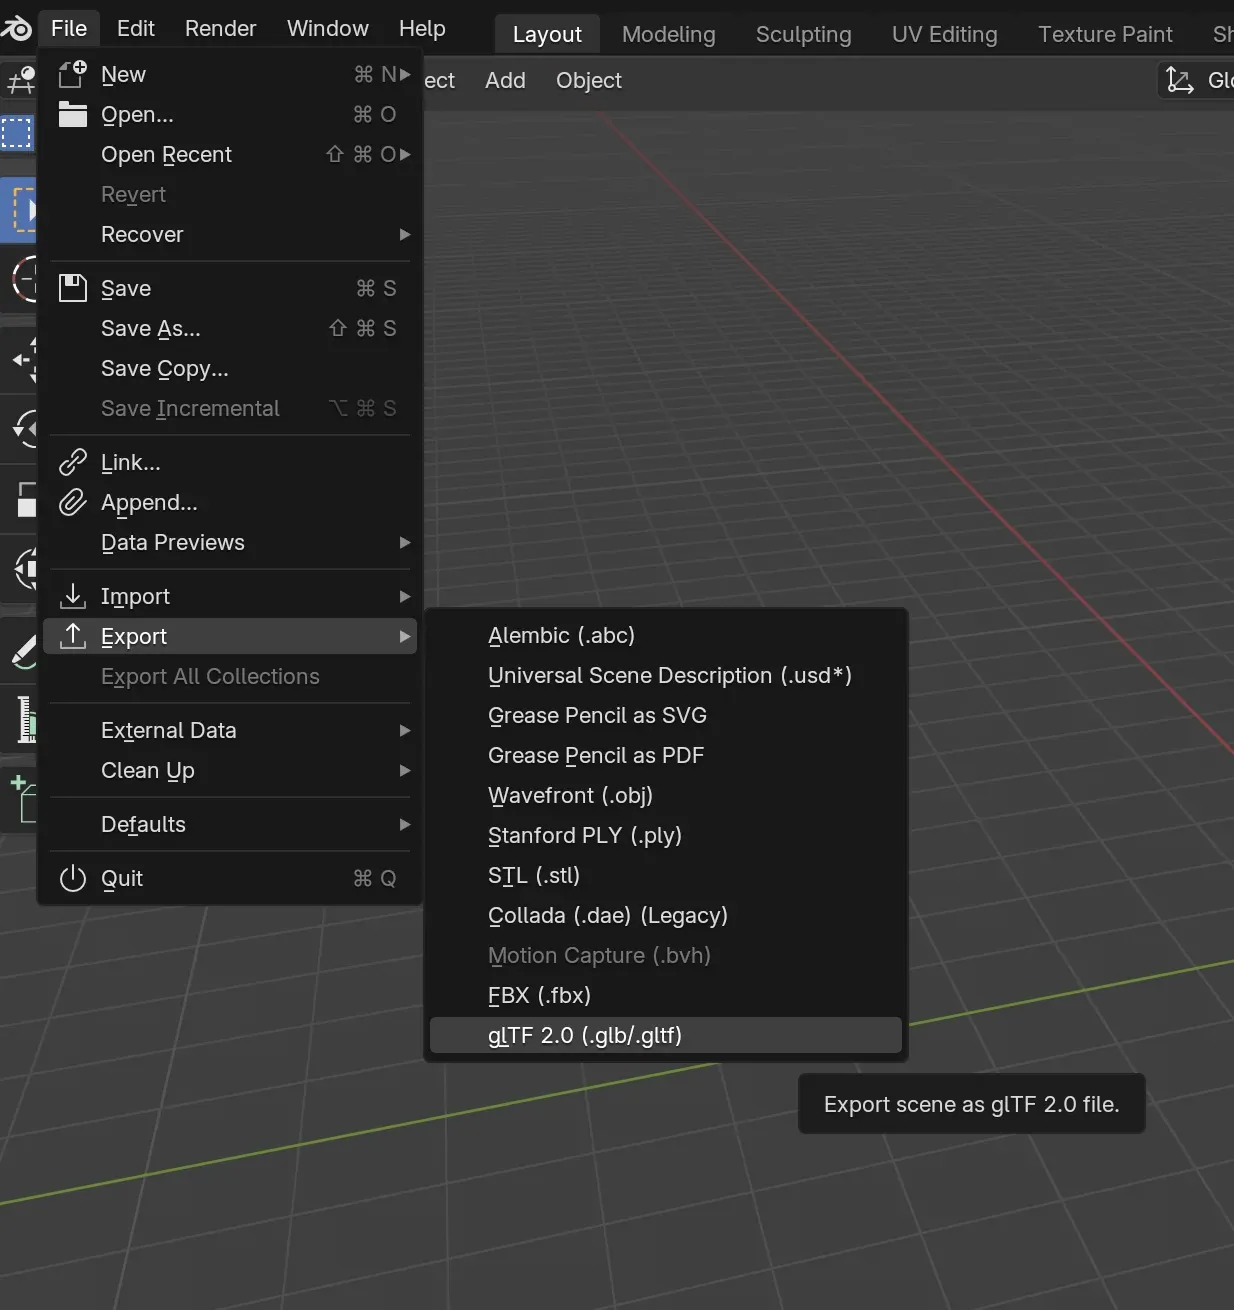This screenshot has height=1310, width=1234.
Task: Expand the Defaults submenu arrow
Action: (405, 824)
